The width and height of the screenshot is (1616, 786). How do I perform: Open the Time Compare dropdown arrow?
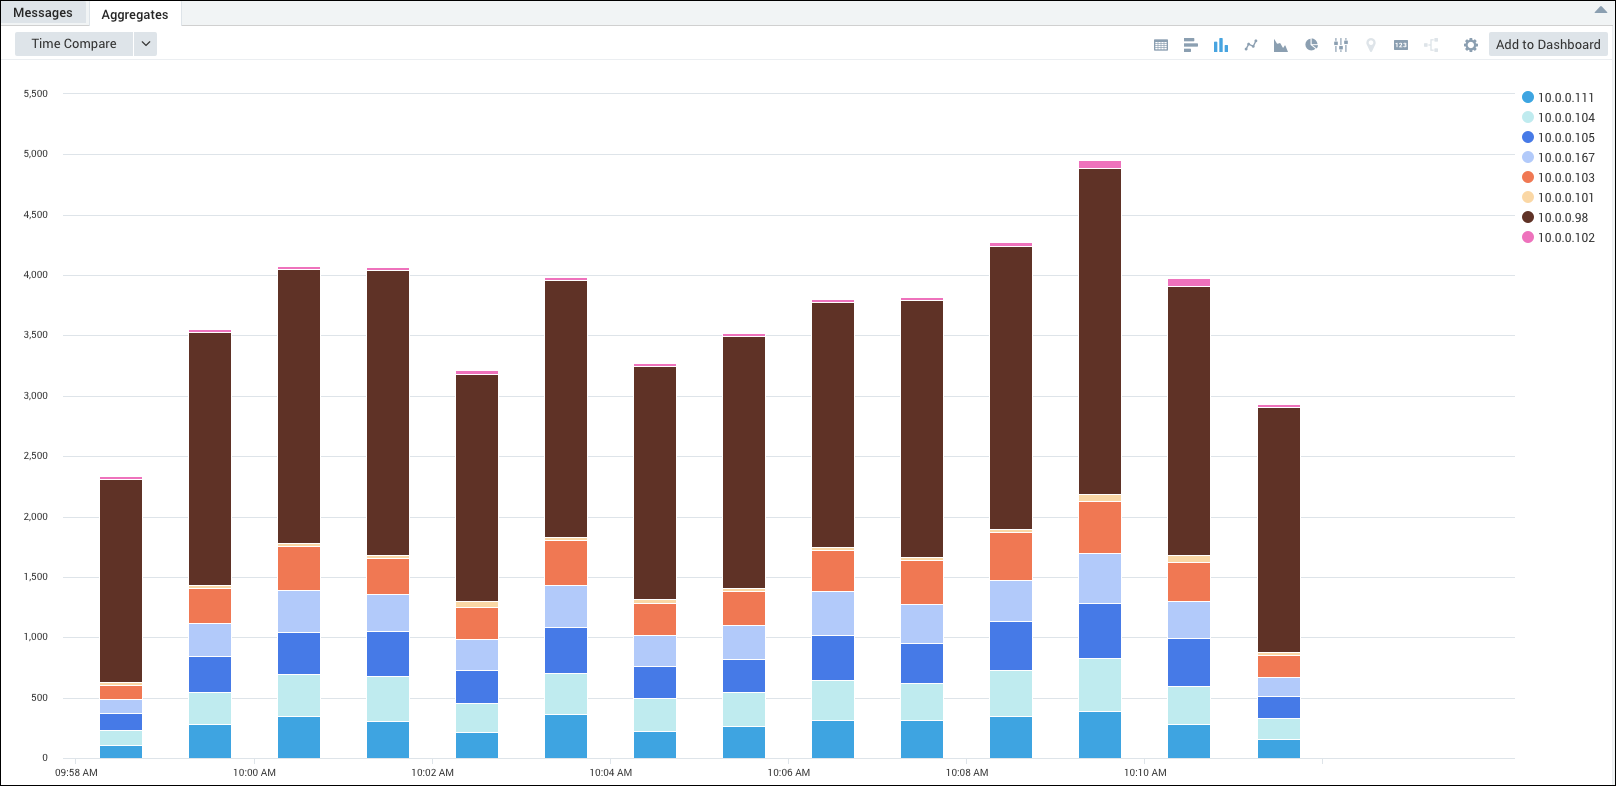[146, 44]
